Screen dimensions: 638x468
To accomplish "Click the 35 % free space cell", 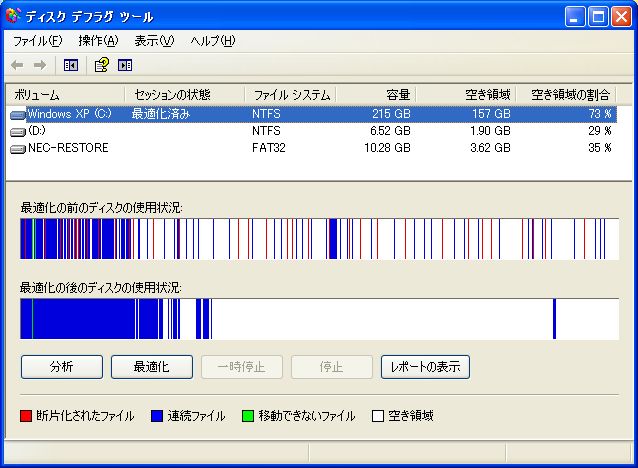I will (600, 148).
